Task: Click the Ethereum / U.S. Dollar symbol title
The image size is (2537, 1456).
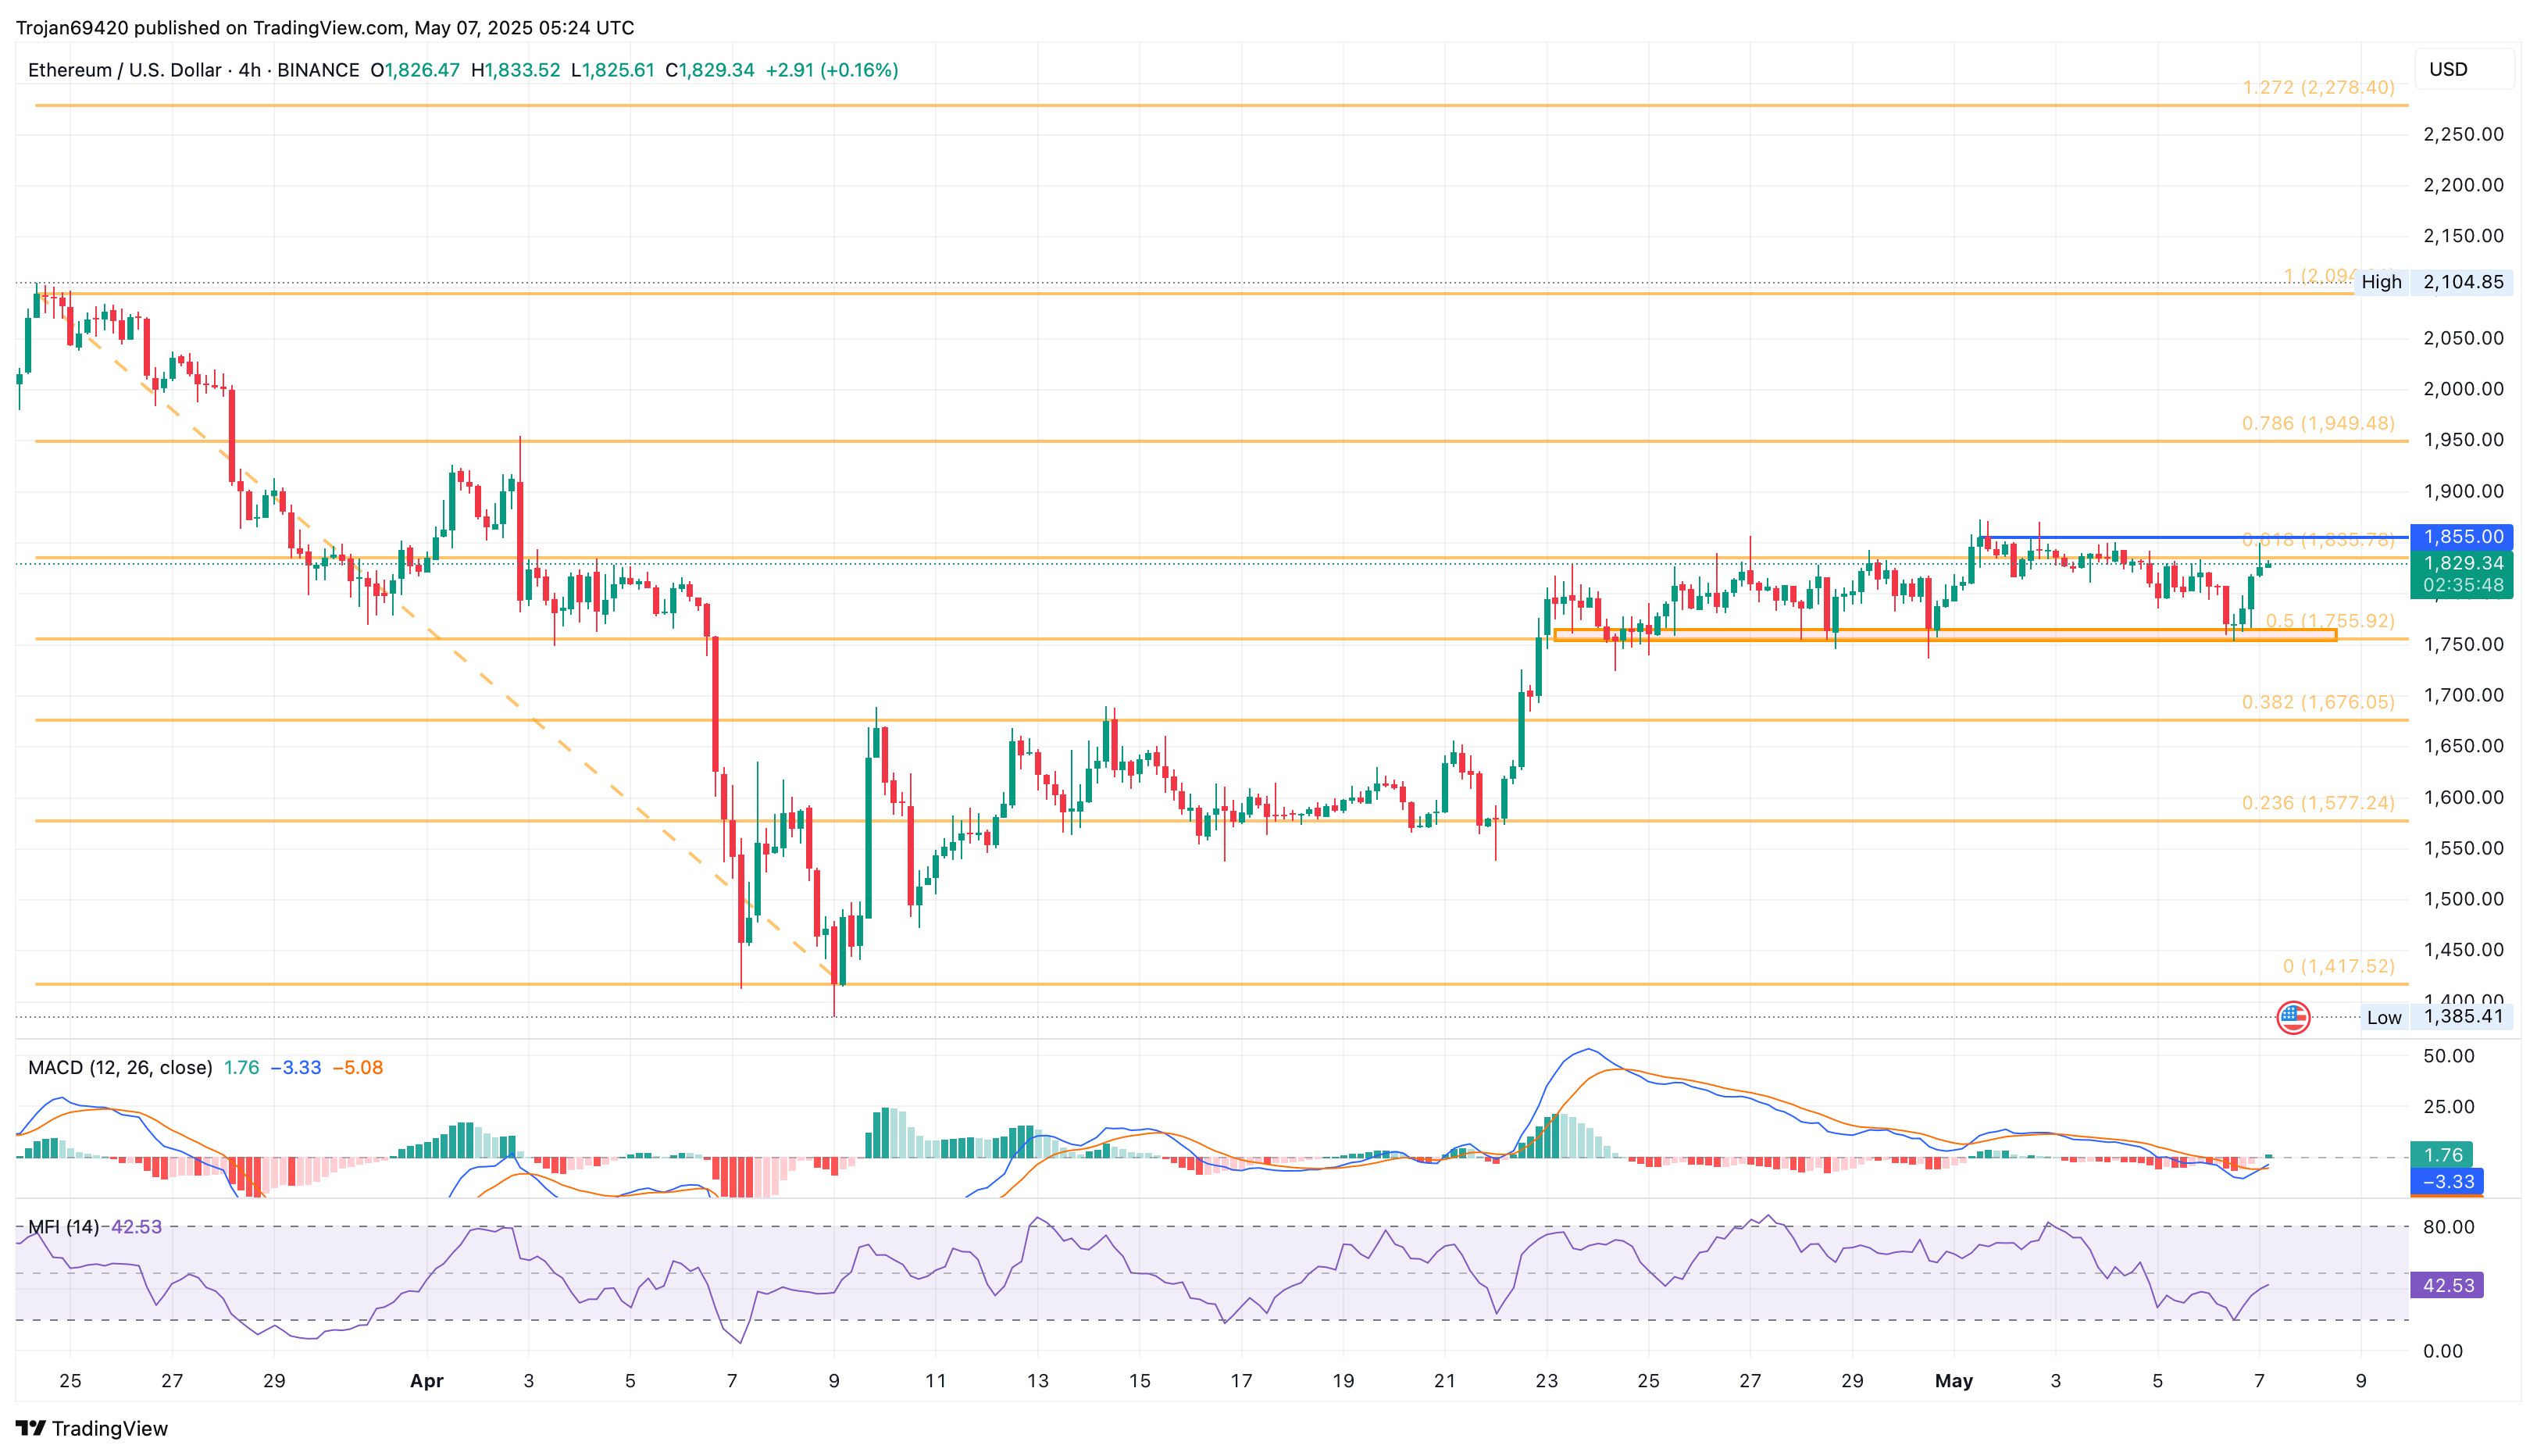Action: coord(124,70)
